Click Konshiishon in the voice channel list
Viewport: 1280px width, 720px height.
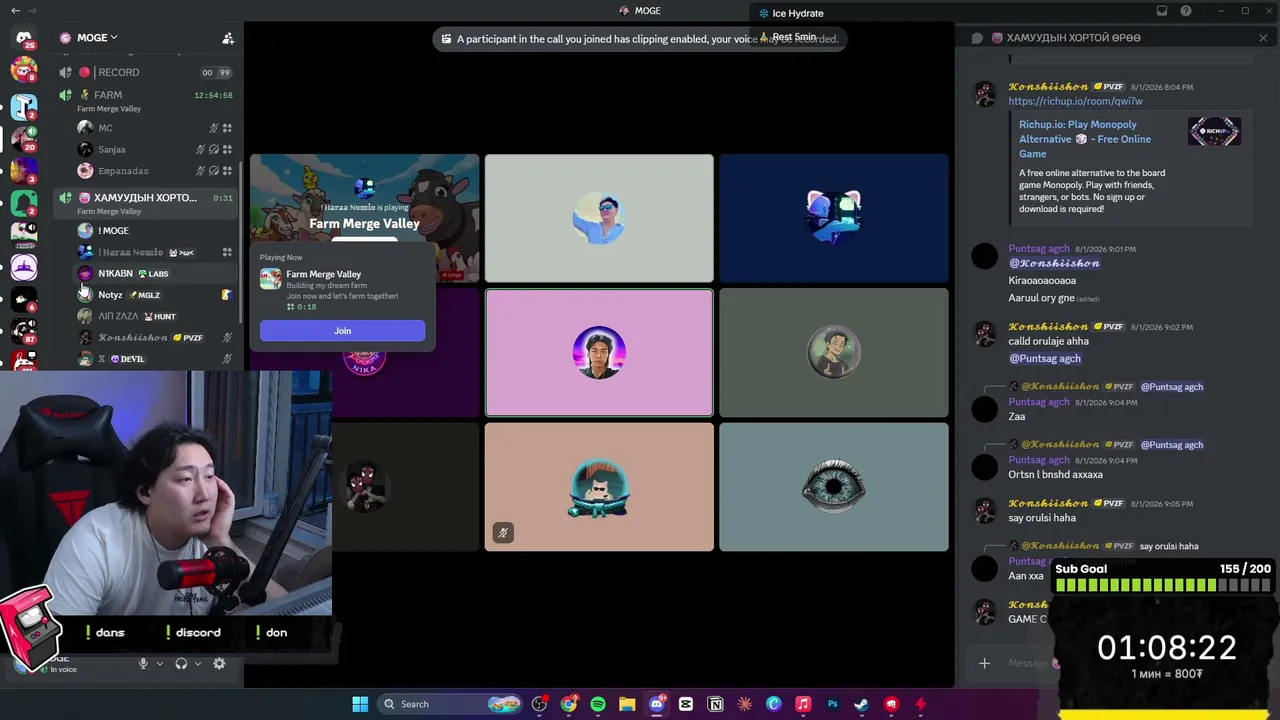click(155, 337)
